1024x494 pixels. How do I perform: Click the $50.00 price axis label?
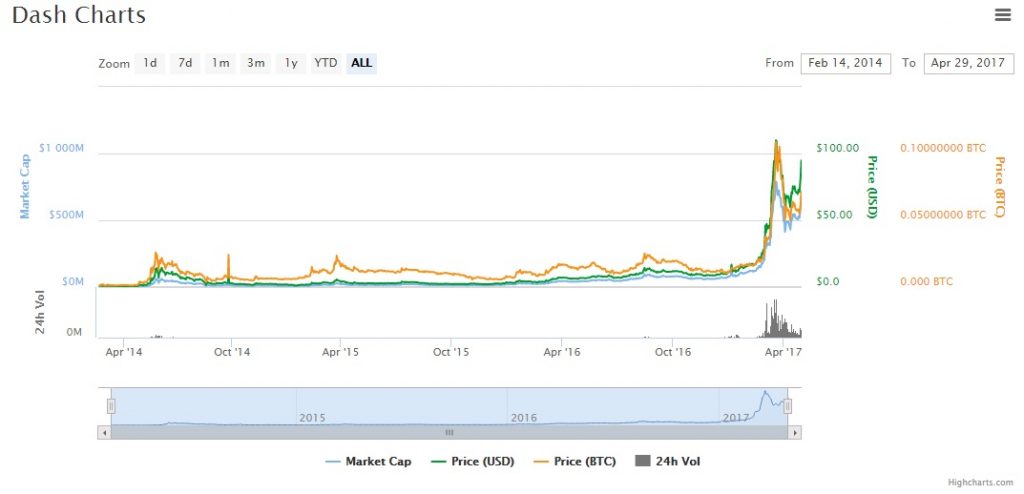pyautogui.click(x=835, y=215)
